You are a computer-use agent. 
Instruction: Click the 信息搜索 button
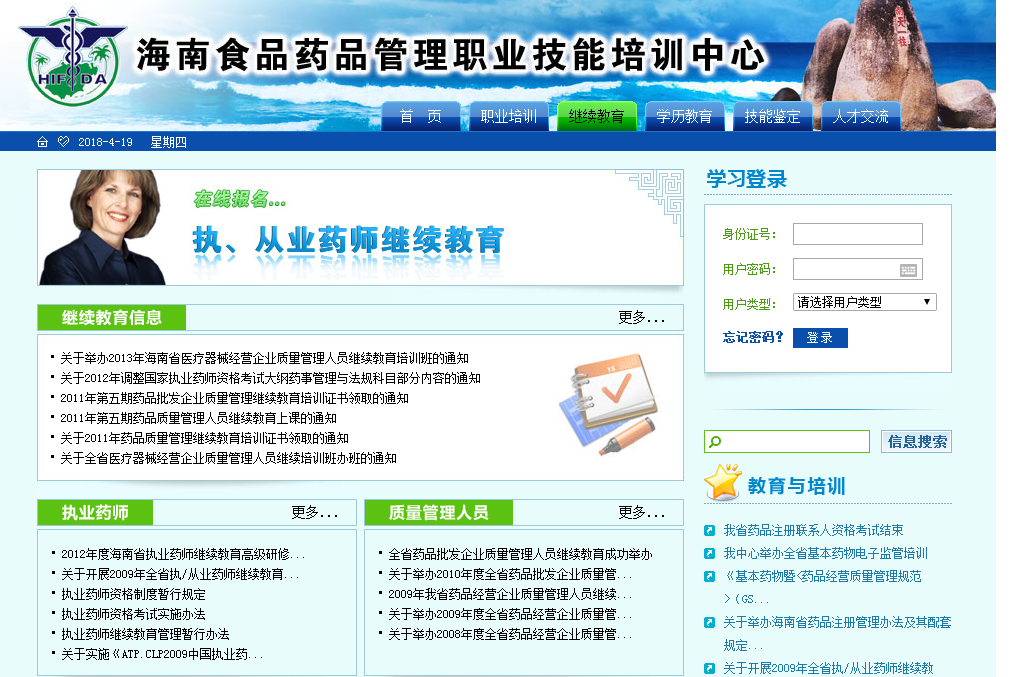point(916,442)
